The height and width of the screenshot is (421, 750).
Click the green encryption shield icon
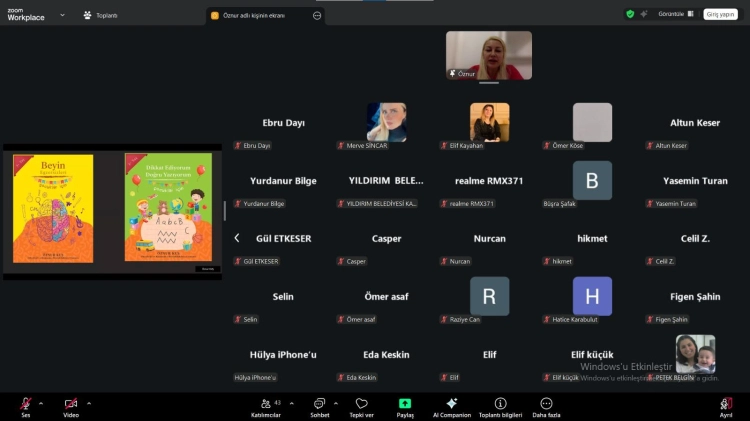point(630,14)
